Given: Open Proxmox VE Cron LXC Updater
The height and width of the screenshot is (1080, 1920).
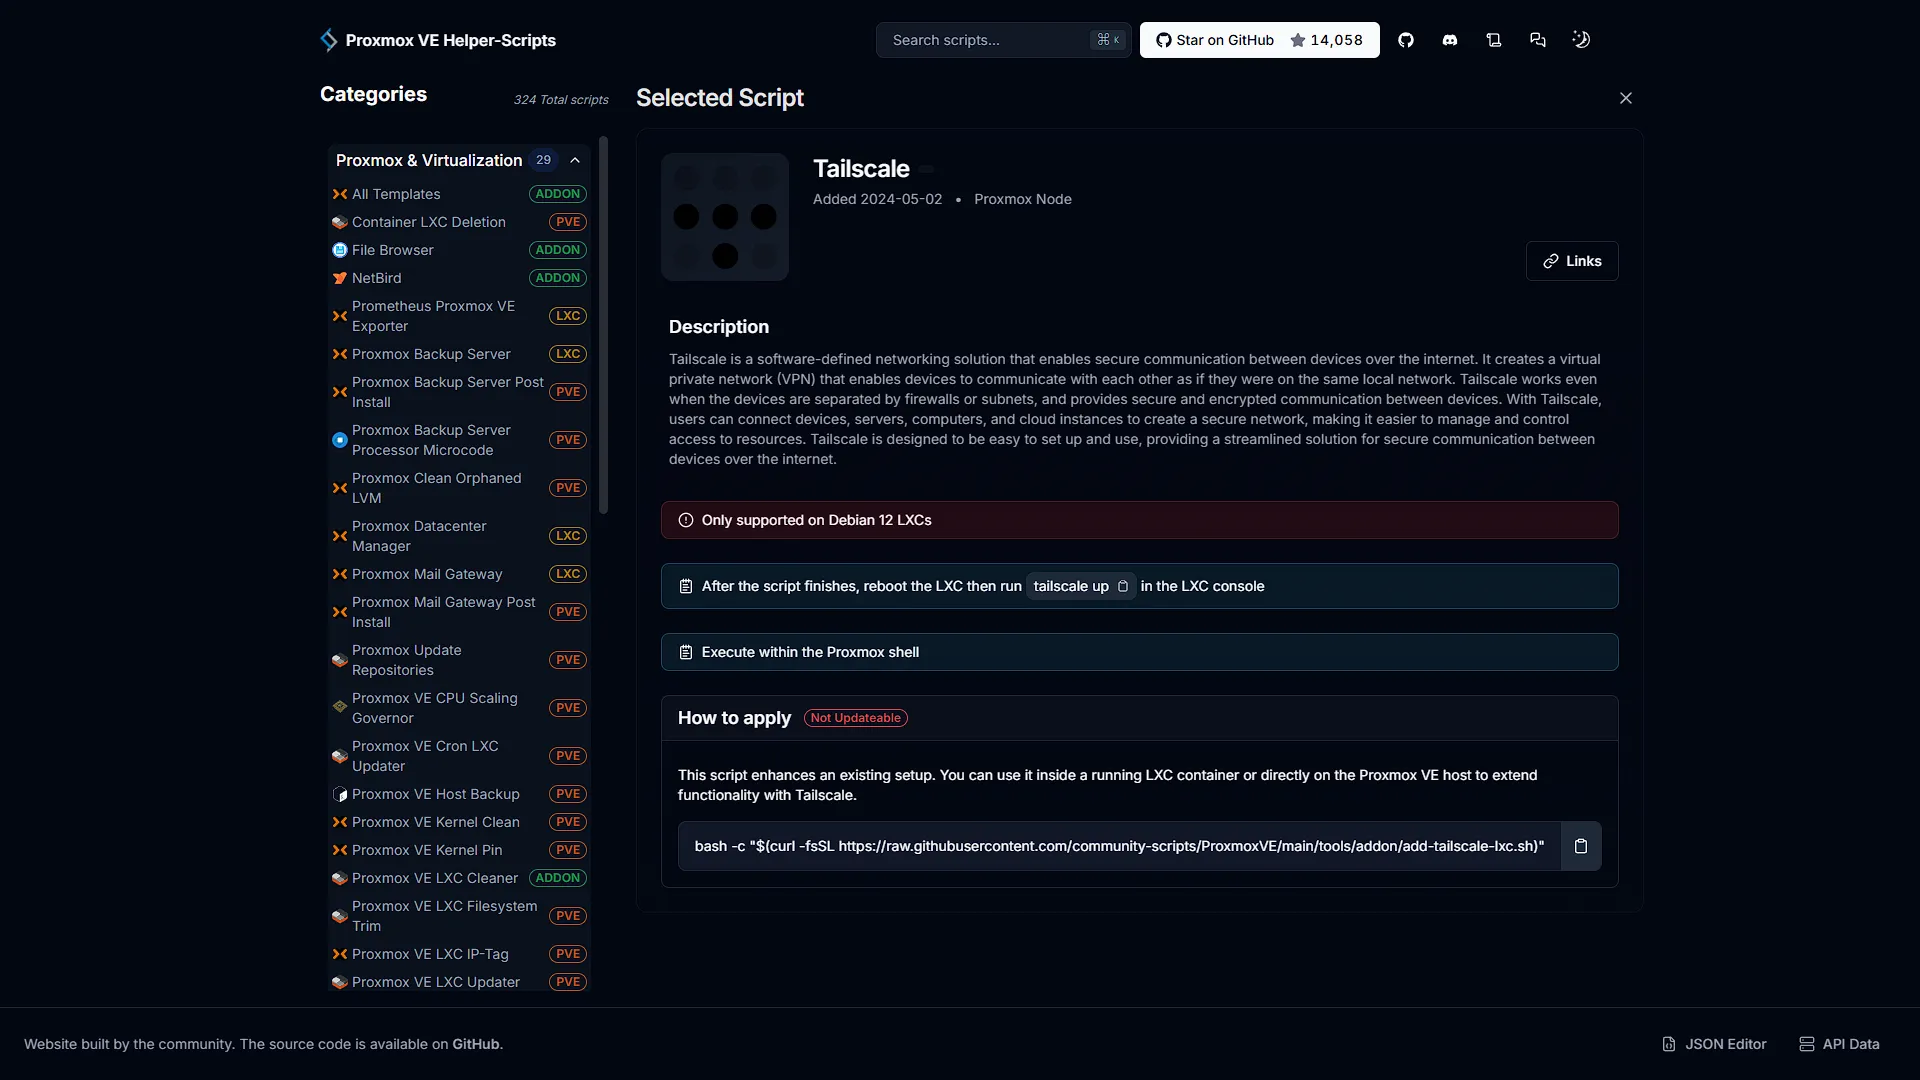Looking at the screenshot, I should 459,756.
